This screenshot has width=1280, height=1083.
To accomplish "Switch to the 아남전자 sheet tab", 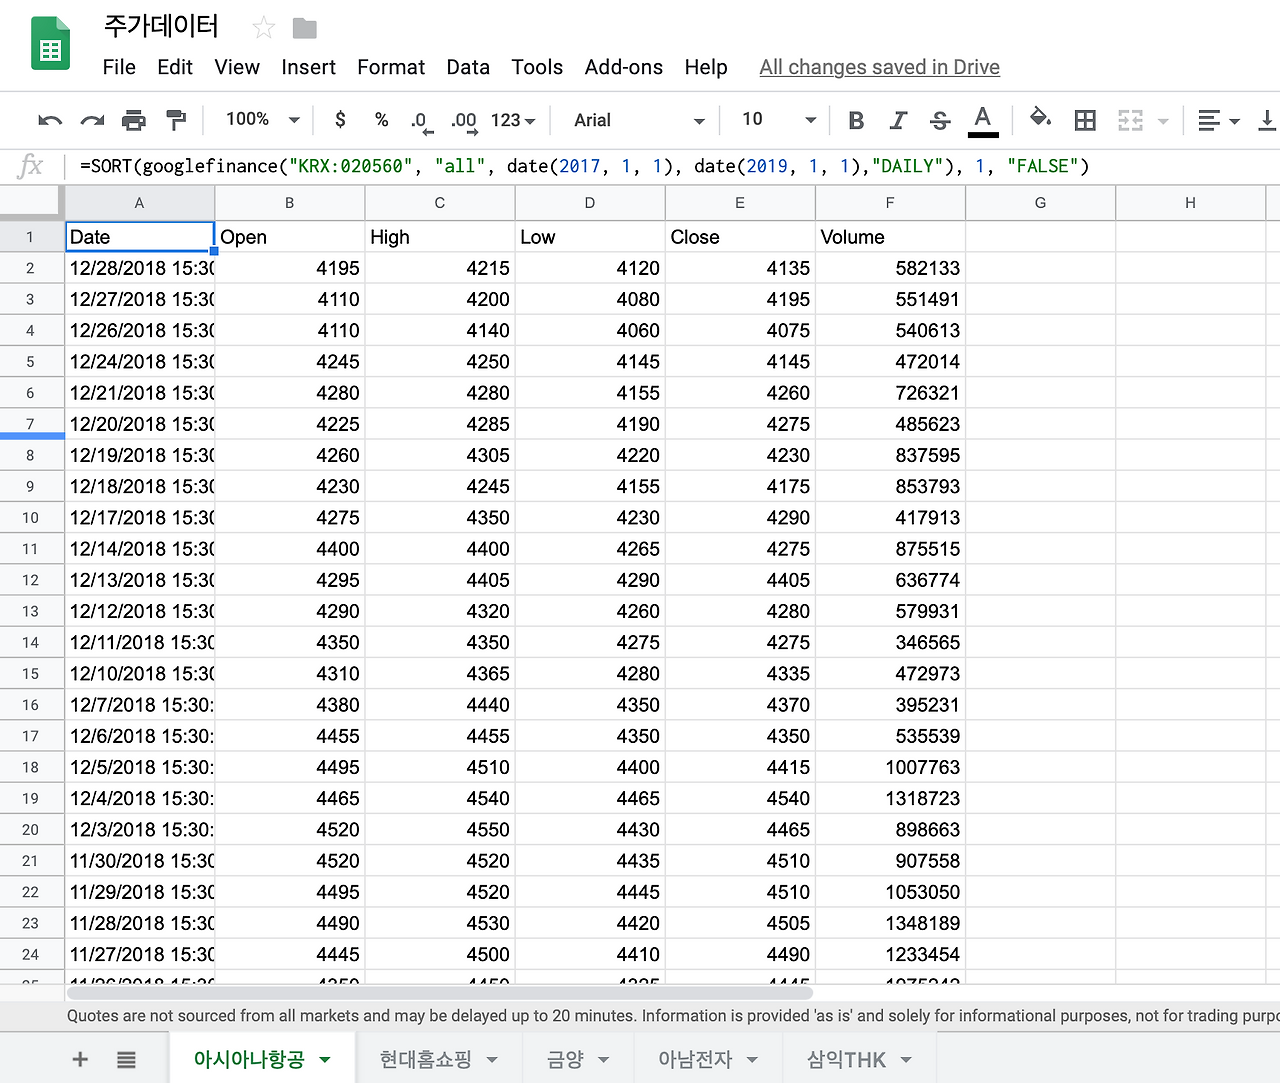I will click(695, 1059).
